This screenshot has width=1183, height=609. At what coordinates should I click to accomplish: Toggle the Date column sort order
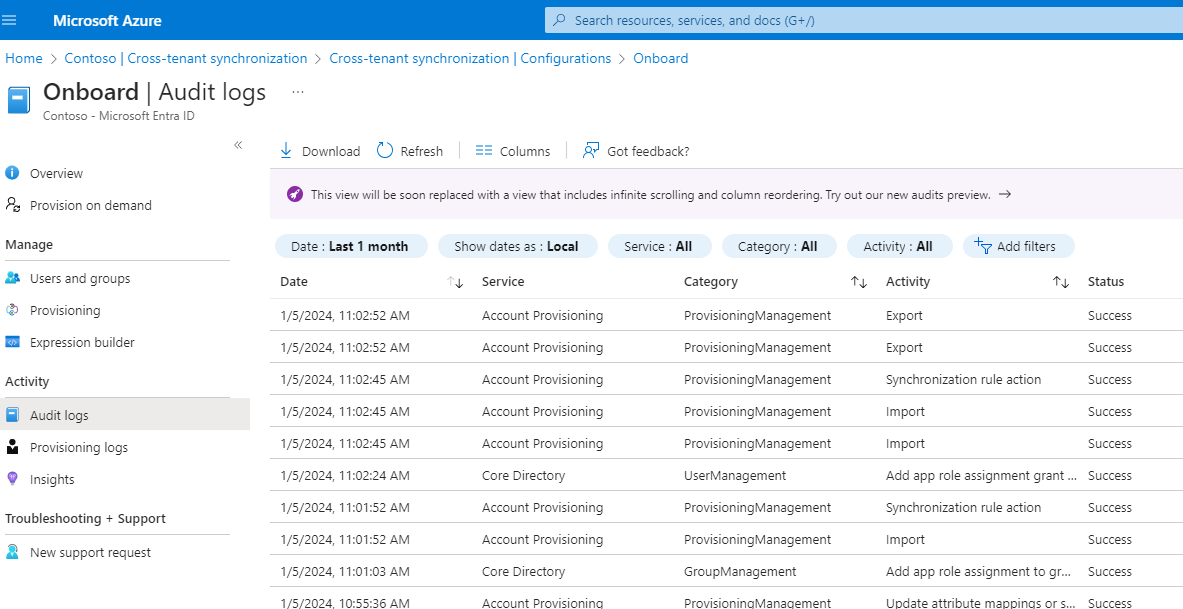tap(456, 282)
